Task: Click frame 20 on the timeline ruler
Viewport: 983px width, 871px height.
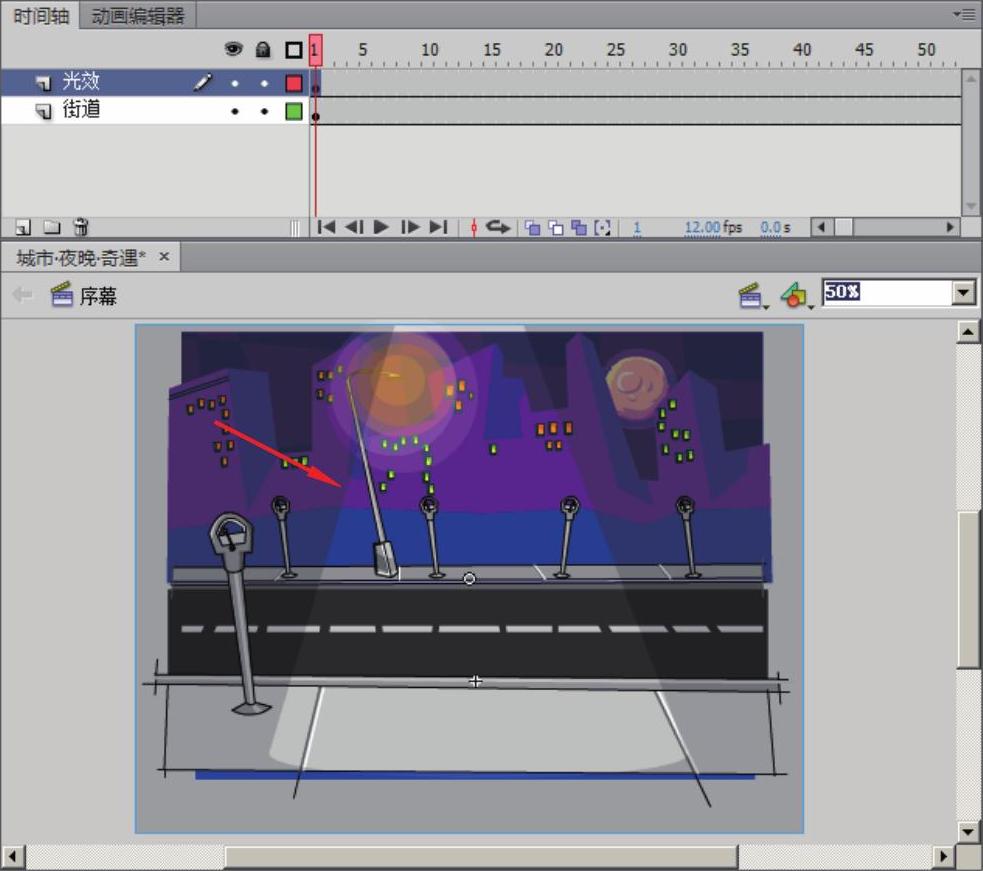Action: 553,50
